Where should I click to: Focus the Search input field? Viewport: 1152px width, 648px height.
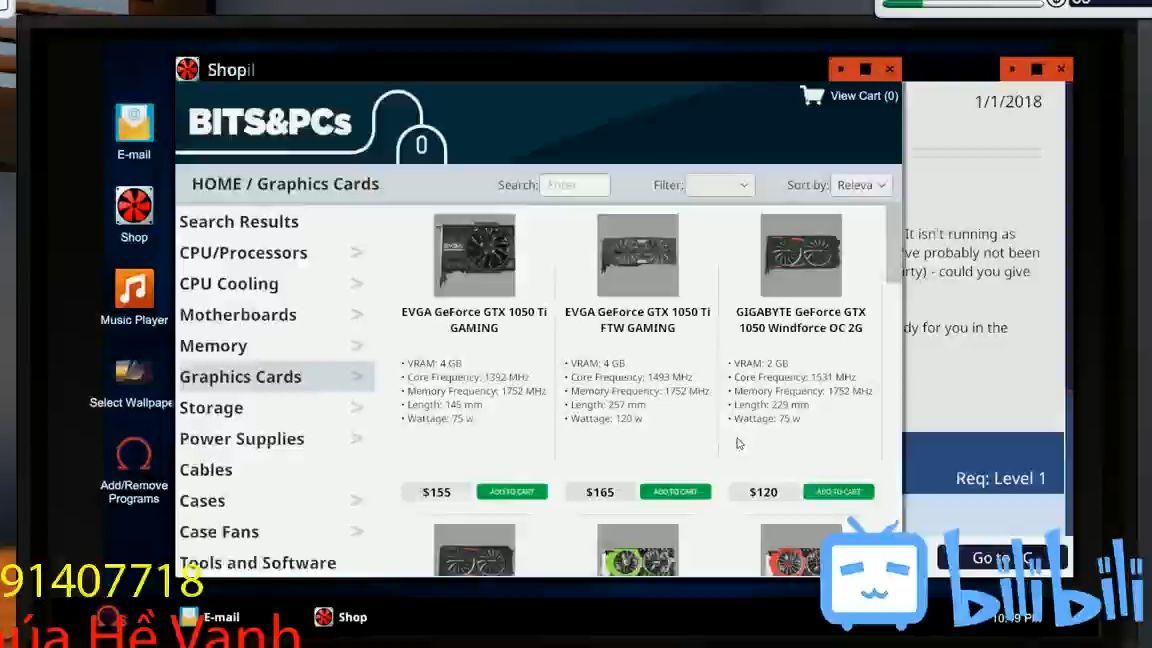(x=575, y=185)
